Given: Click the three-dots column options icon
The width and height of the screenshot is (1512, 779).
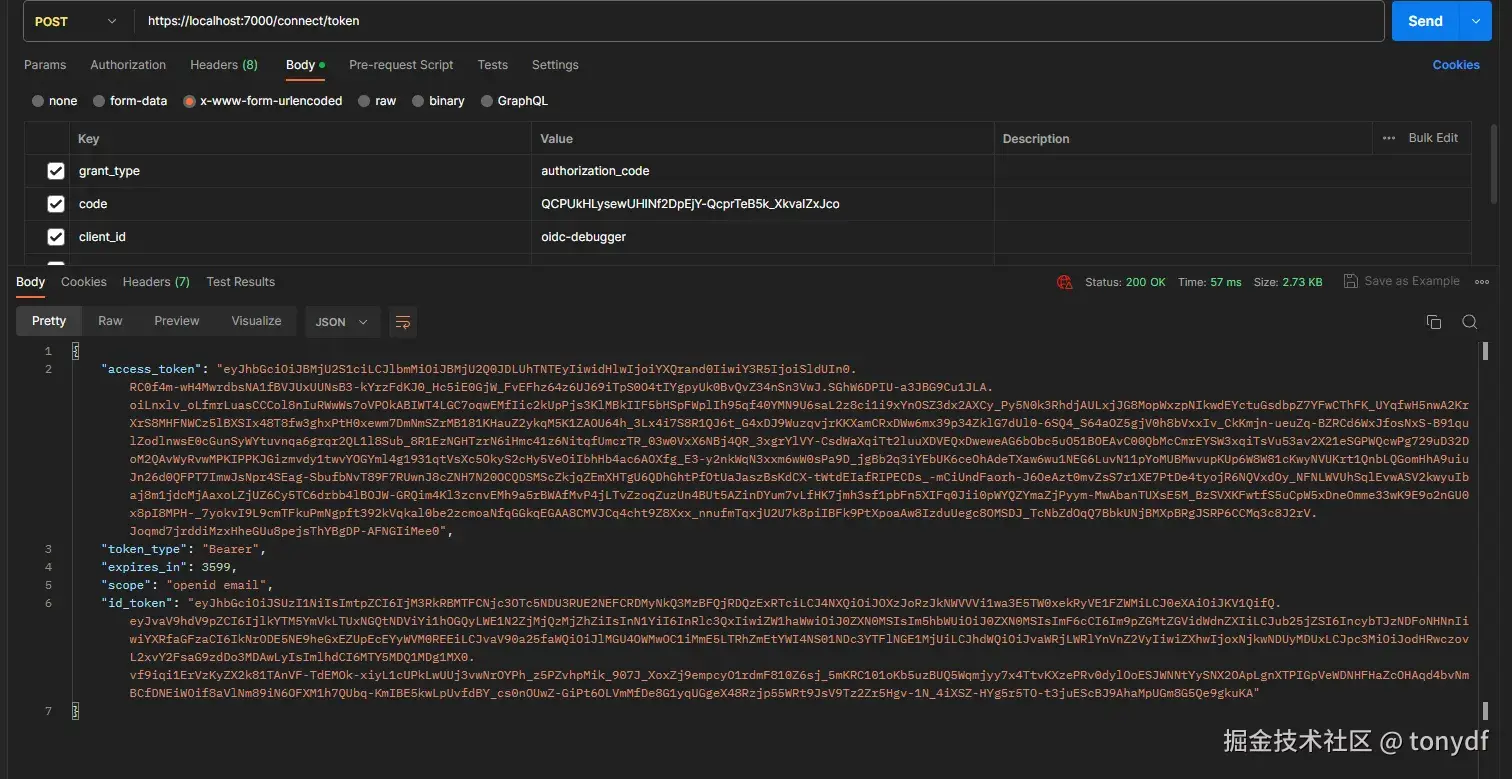Looking at the screenshot, I should 1388,138.
